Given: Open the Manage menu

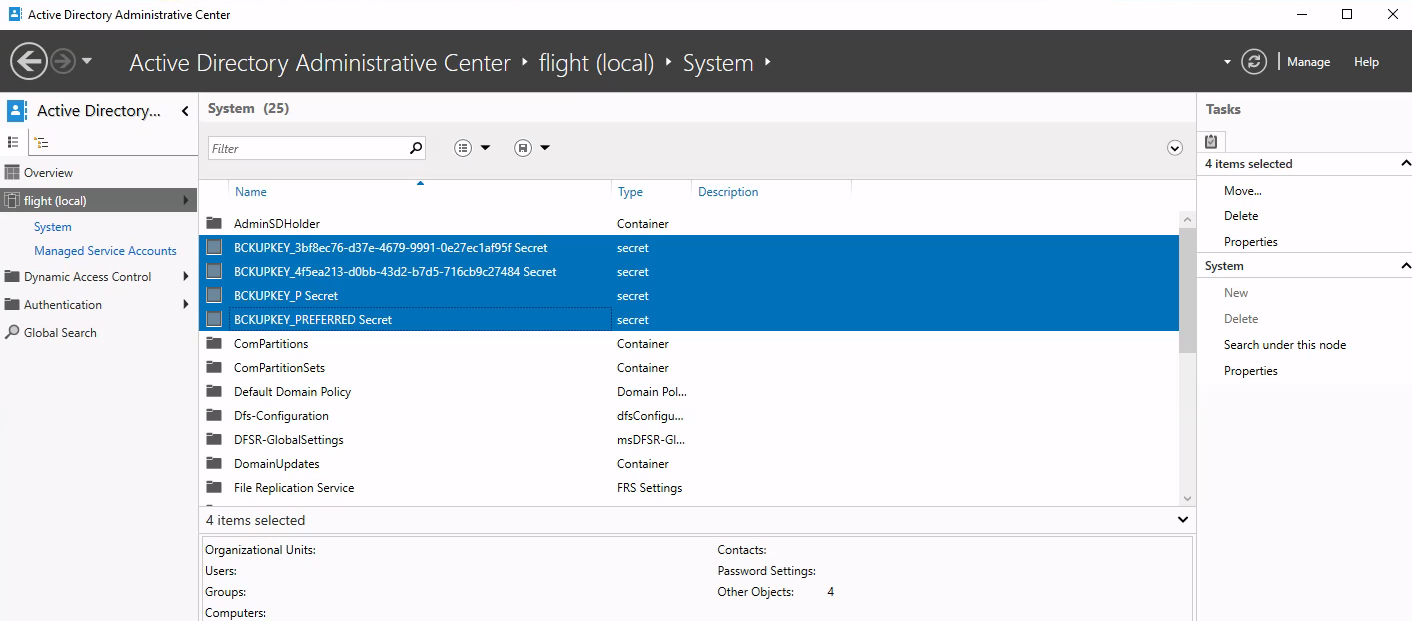Looking at the screenshot, I should click(x=1308, y=62).
